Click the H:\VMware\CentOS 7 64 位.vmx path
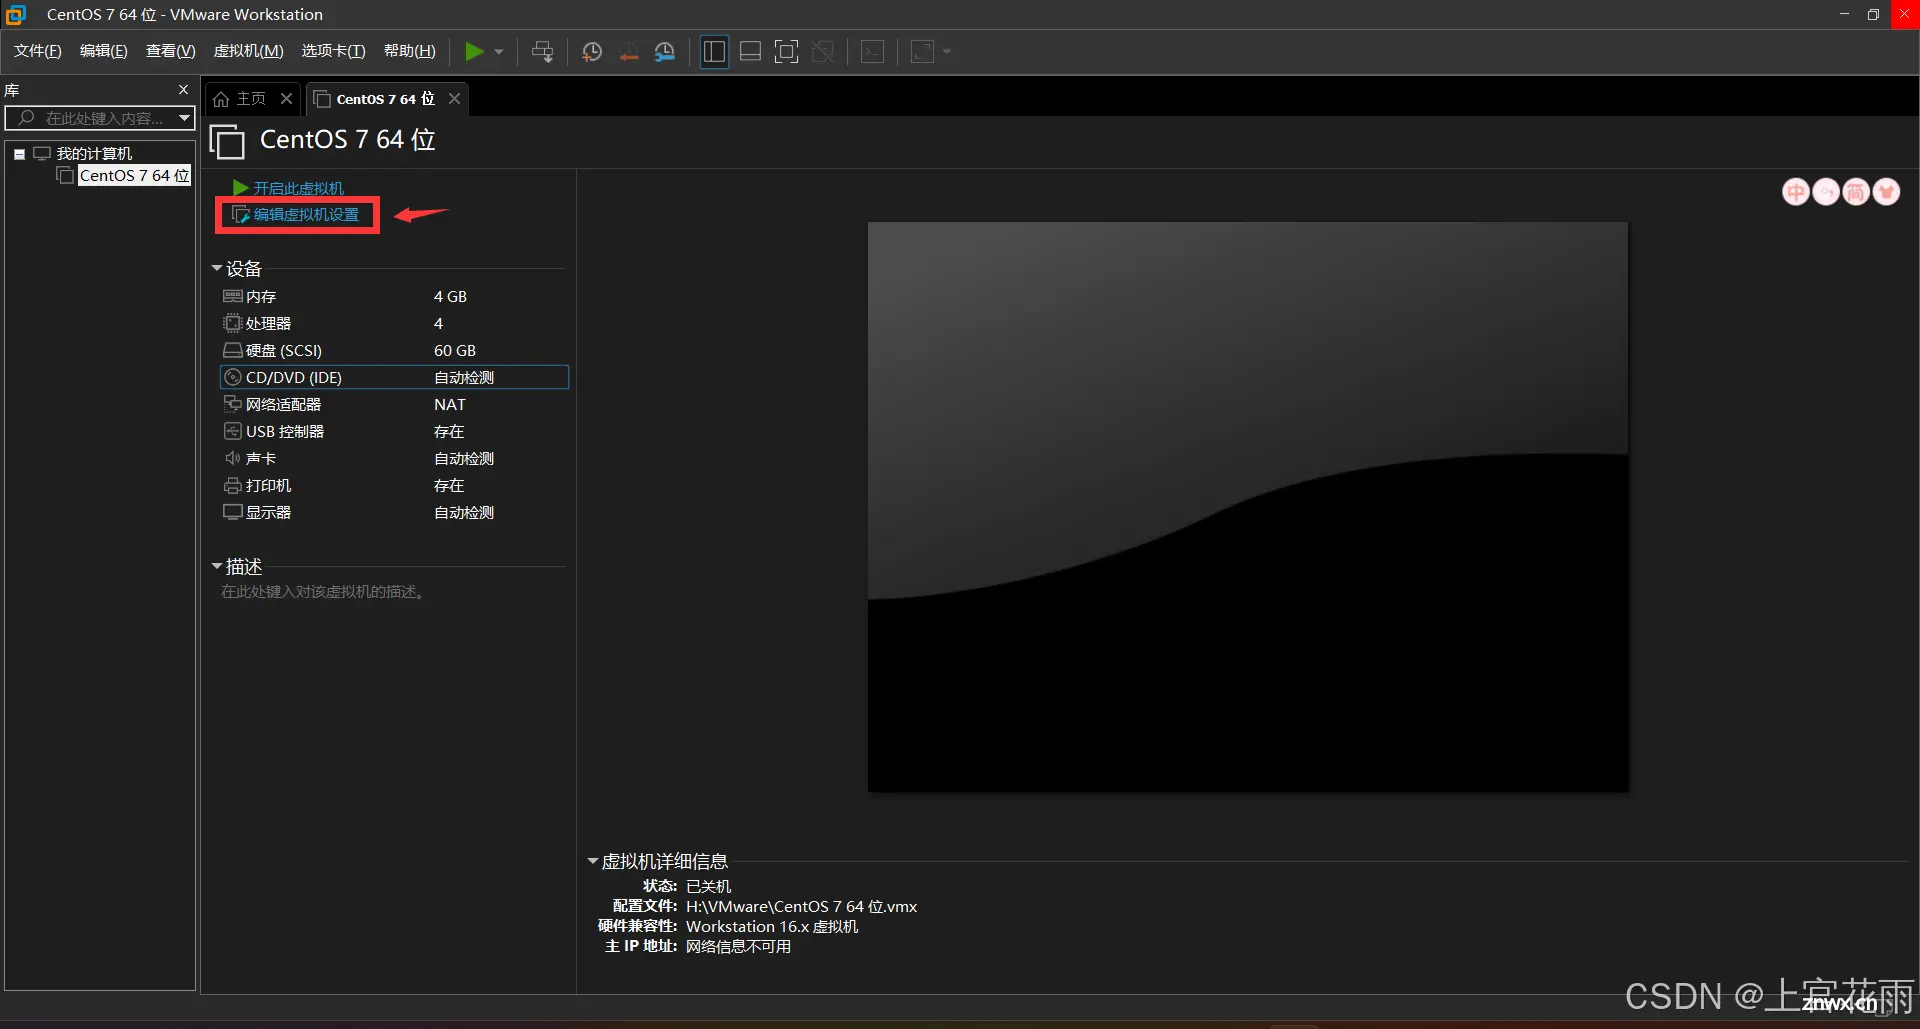 801,906
